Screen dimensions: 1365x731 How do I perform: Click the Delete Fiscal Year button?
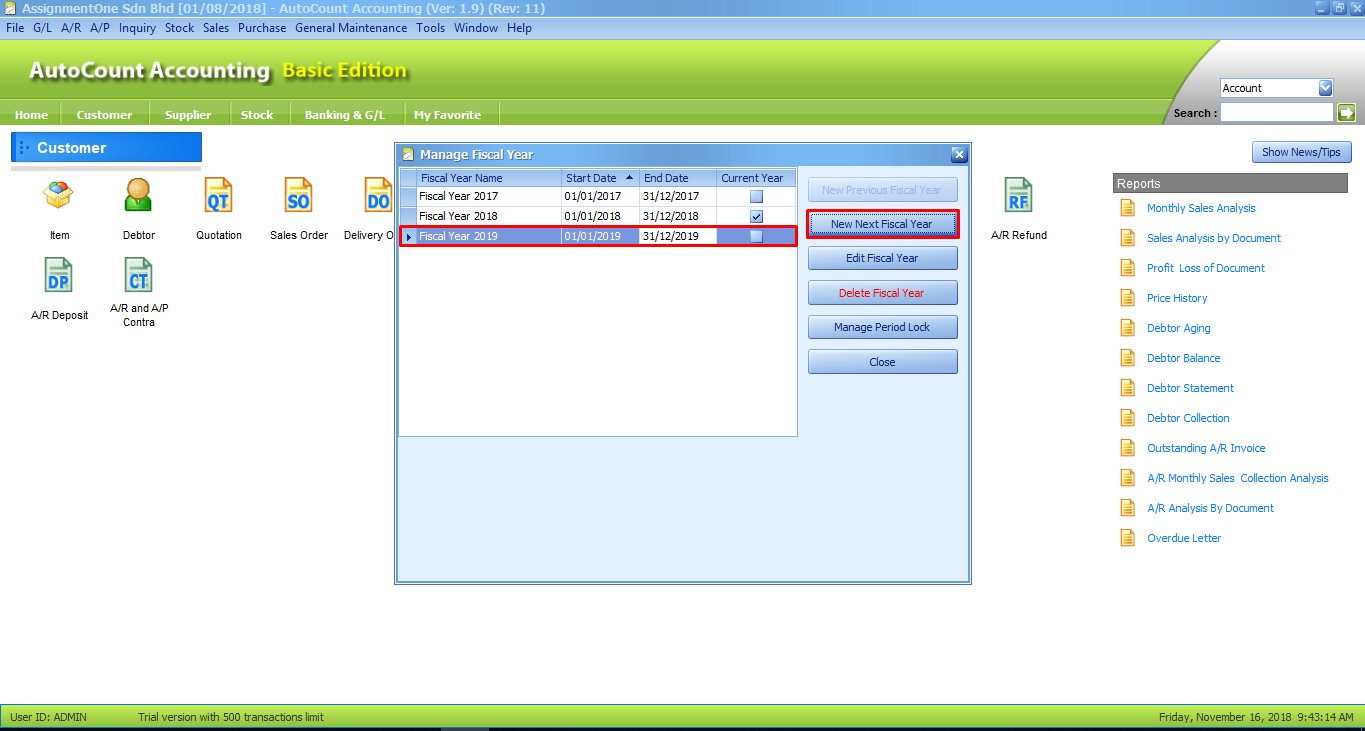pos(882,293)
